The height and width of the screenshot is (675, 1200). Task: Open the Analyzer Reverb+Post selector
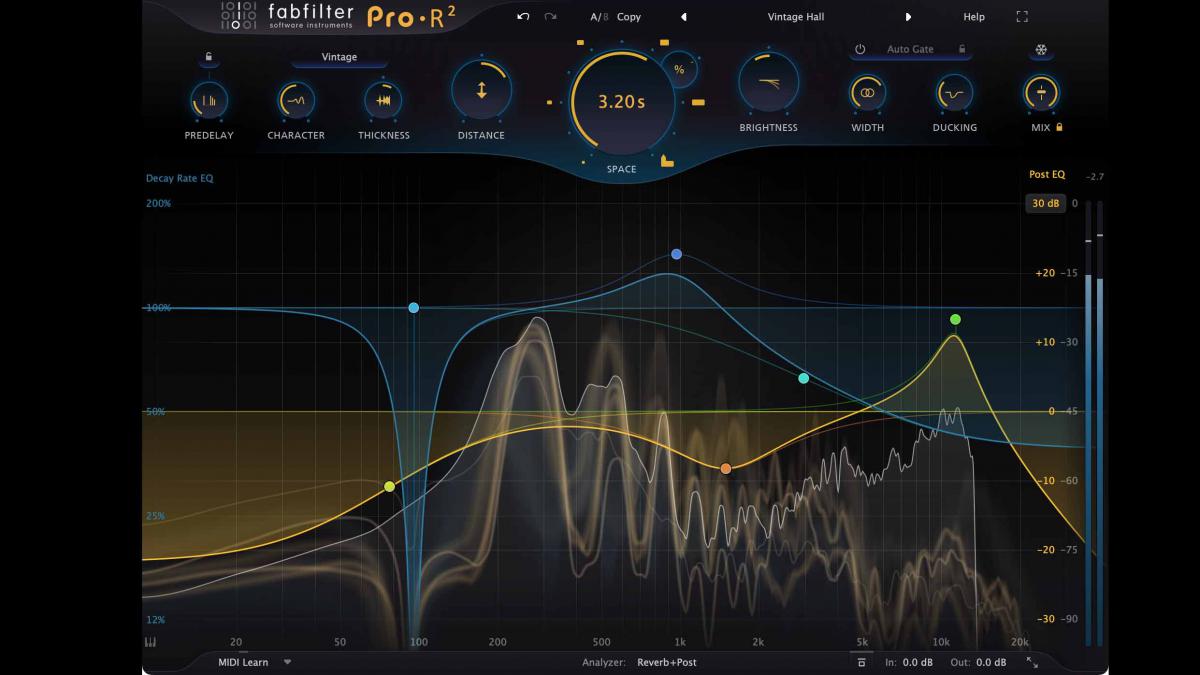click(x=667, y=662)
